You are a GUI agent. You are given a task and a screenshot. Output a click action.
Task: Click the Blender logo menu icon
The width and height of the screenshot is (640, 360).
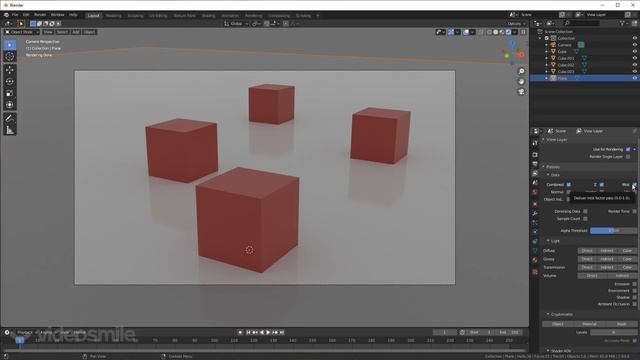pos(6,15)
